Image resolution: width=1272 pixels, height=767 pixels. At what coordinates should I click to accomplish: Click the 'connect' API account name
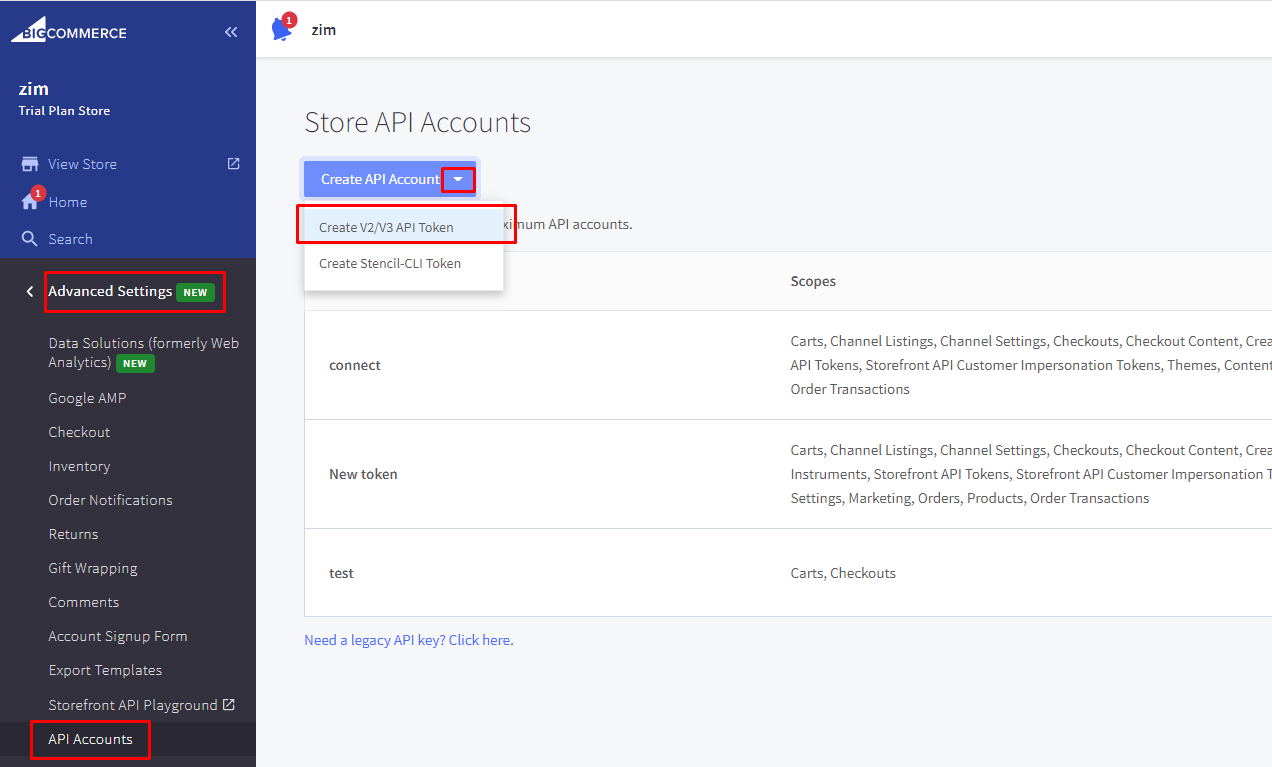coord(355,365)
